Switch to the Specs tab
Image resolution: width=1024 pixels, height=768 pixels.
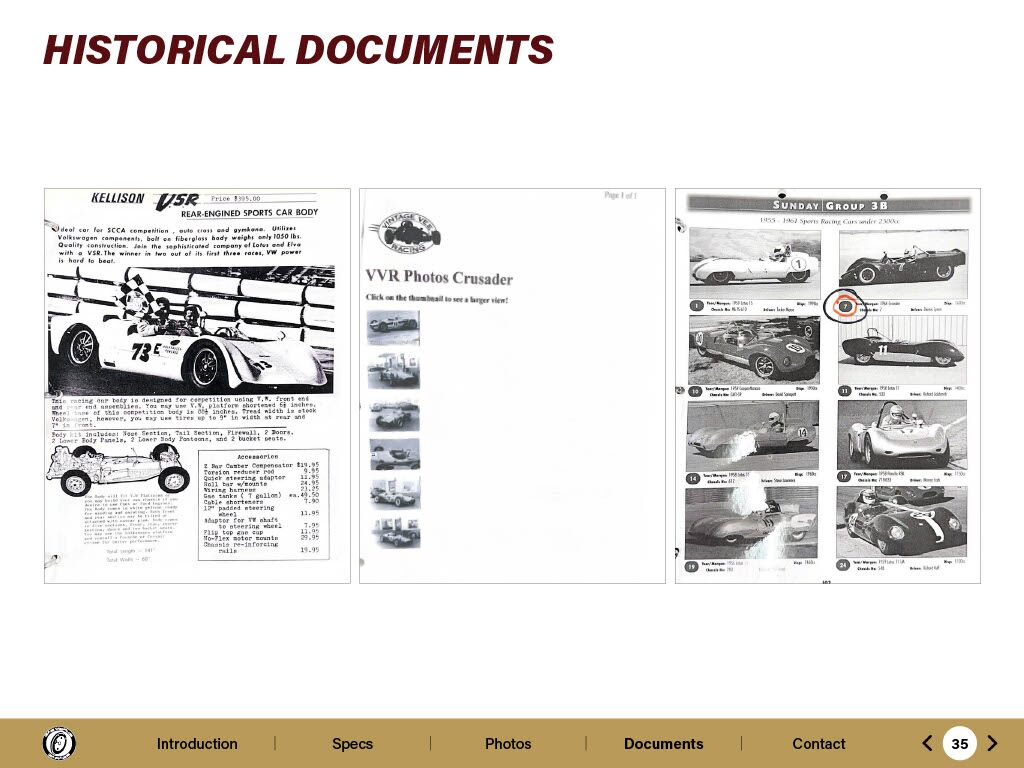pos(352,744)
